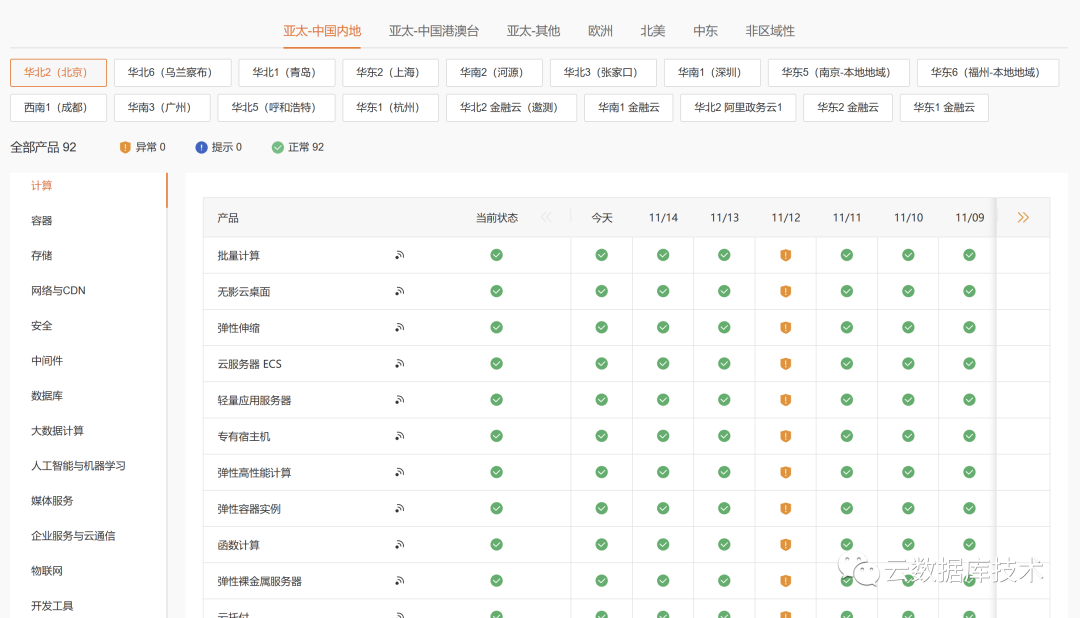Show earlier dates with left double chevron
The height and width of the screenshot is (618, 1080).
click(546, 217)
